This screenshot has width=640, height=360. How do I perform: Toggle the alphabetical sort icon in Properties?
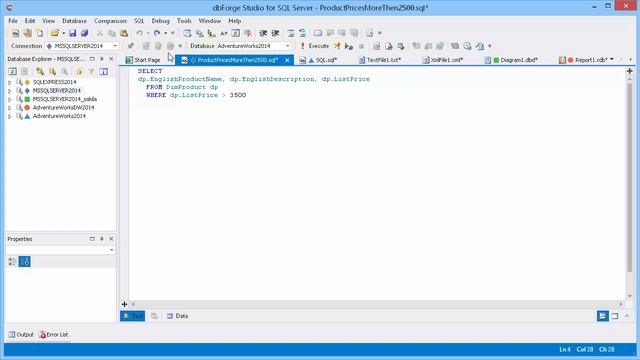[x=24, y=262]
